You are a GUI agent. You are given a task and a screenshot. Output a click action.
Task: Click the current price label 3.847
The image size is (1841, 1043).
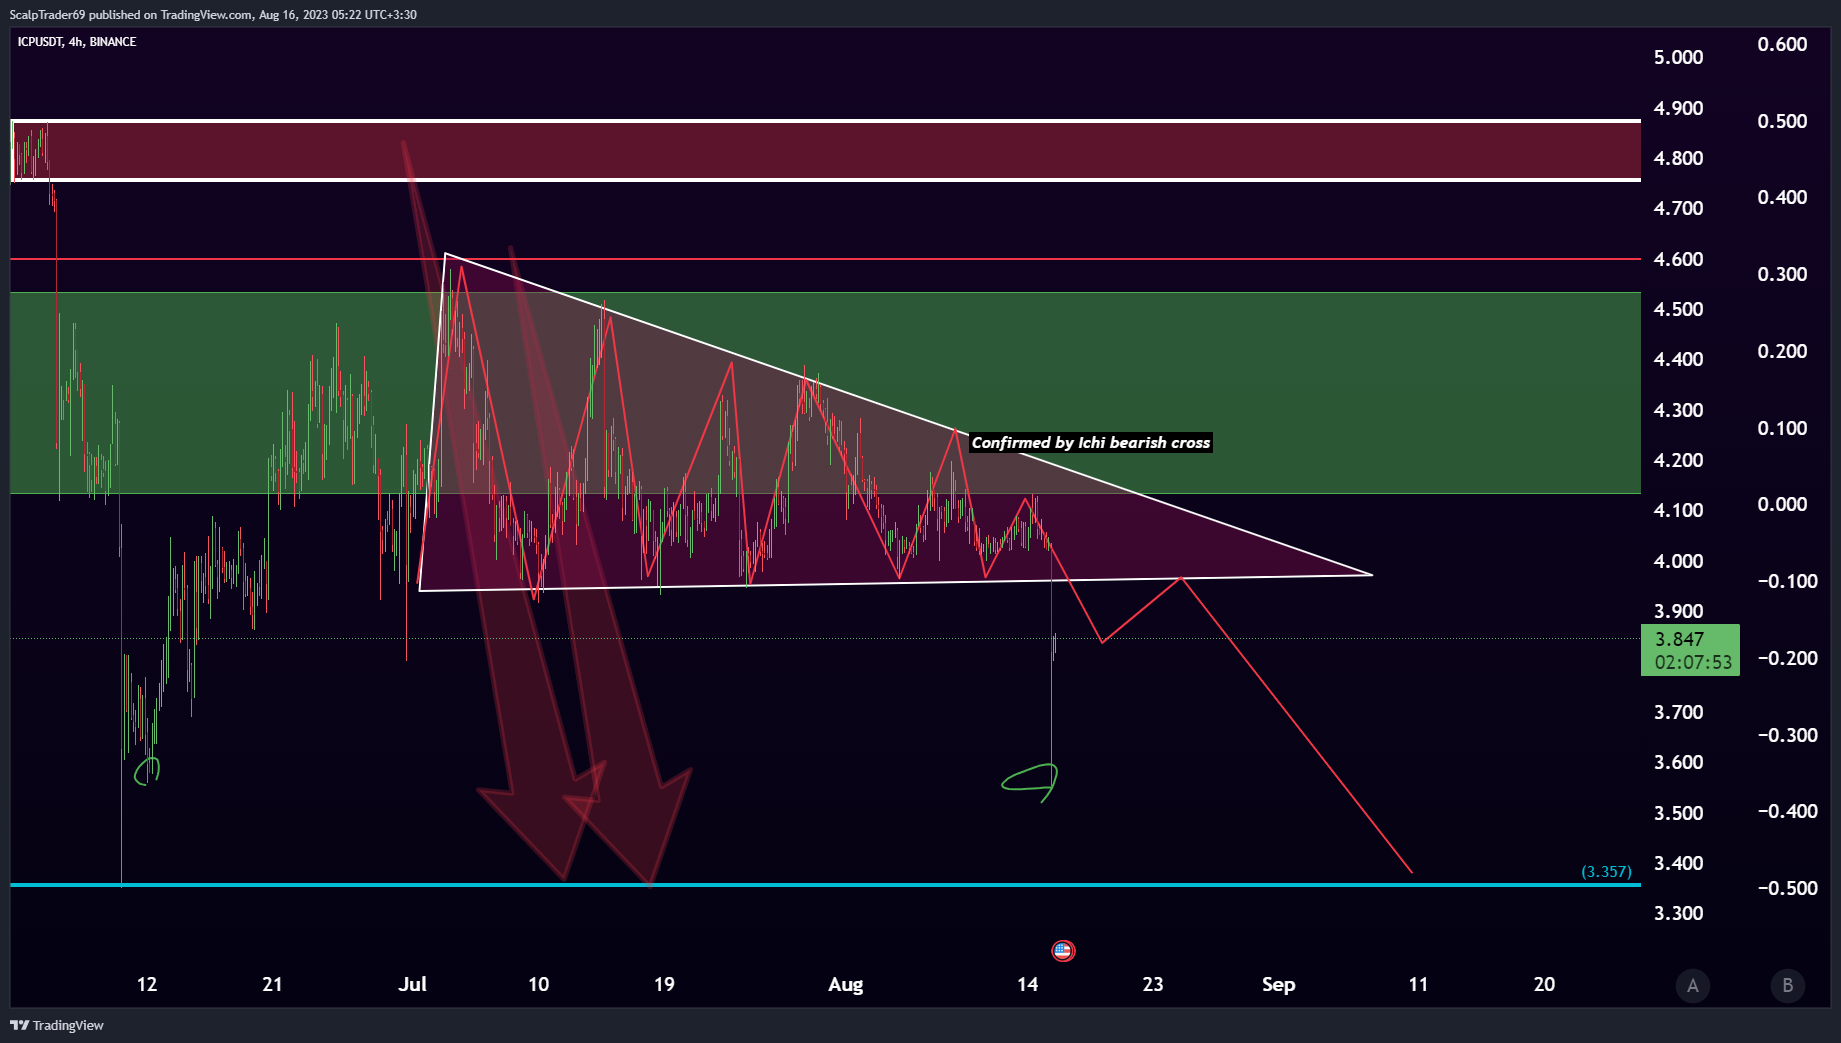coord(1679,639)
